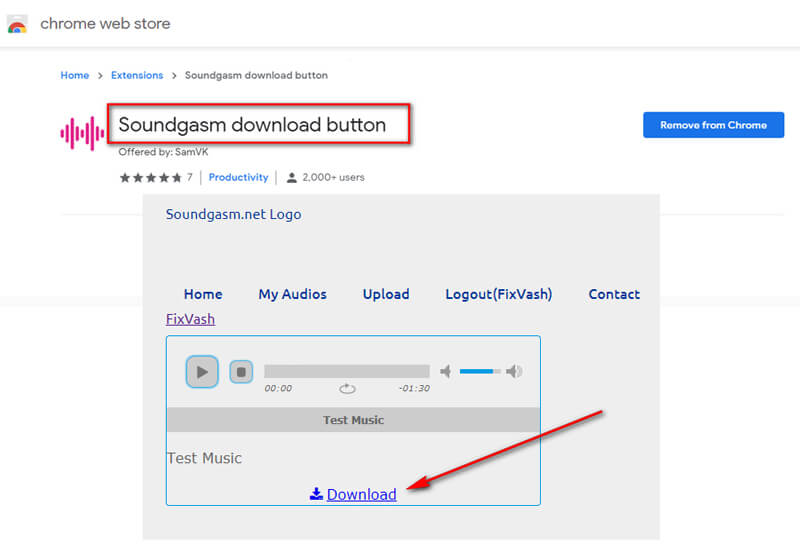This screenshot has height=549, width=800.
Task: Open the FixVash user link
Action: tap(190, 319)
